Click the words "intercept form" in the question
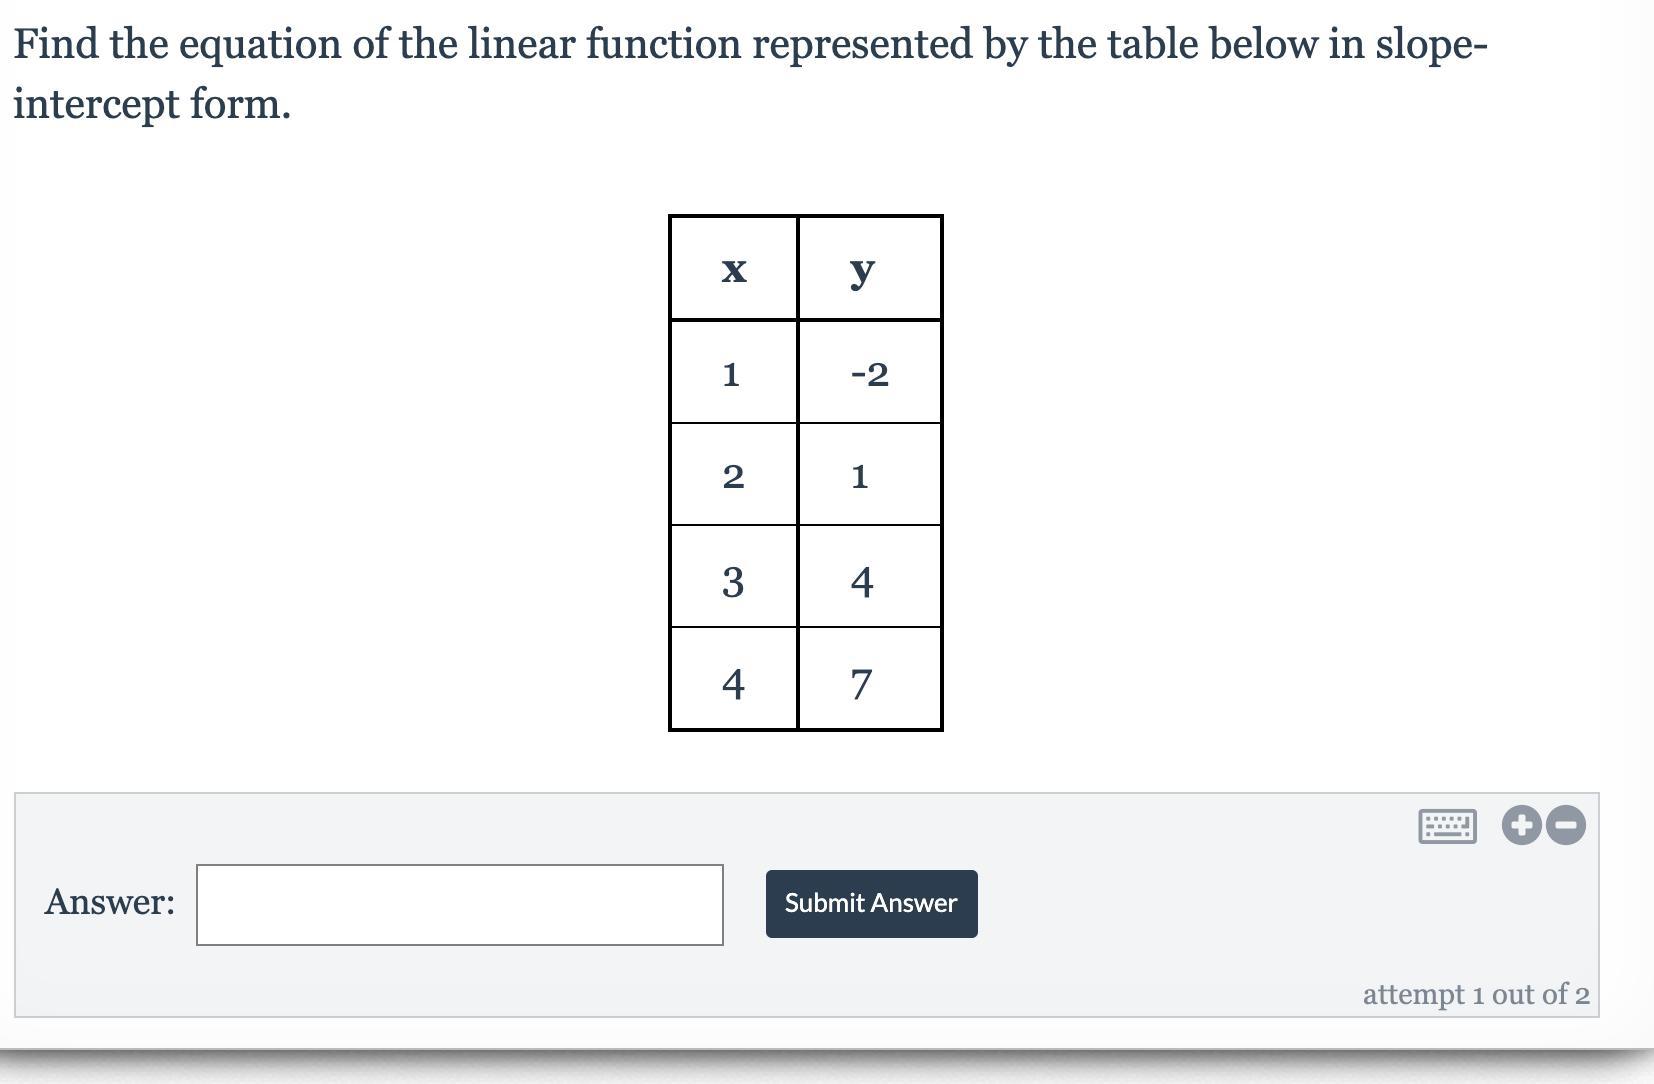 pyautogui.click(x=150, y=103)
